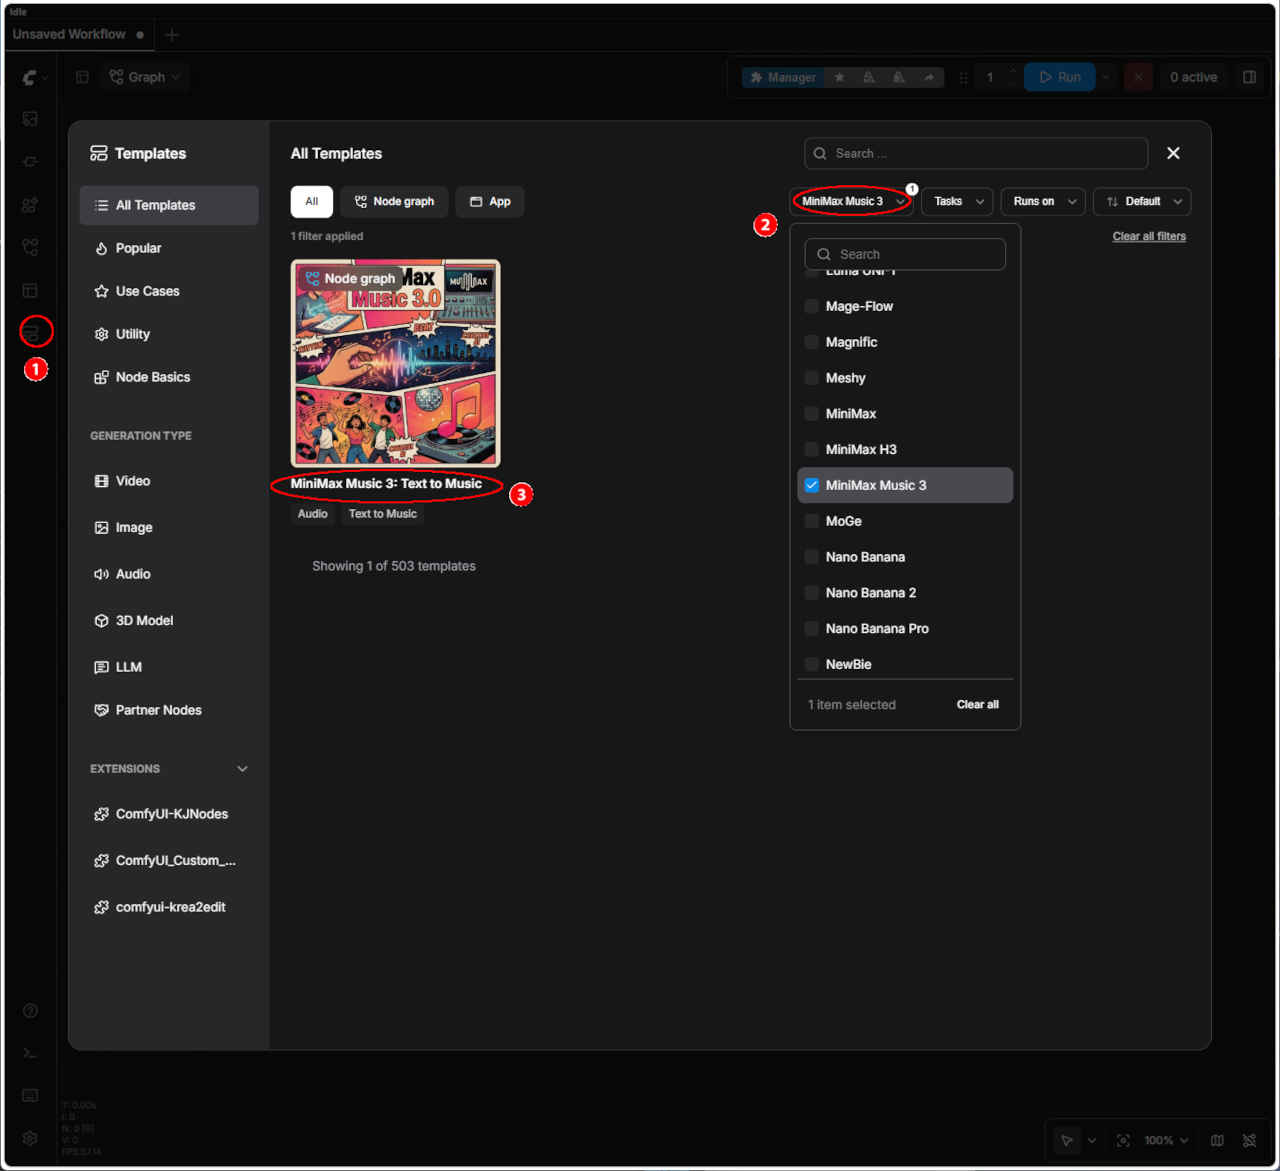Viewport: 1280px width, 1171px height.
Task: Click the star icon next to Manager
Action: (839, 77)
